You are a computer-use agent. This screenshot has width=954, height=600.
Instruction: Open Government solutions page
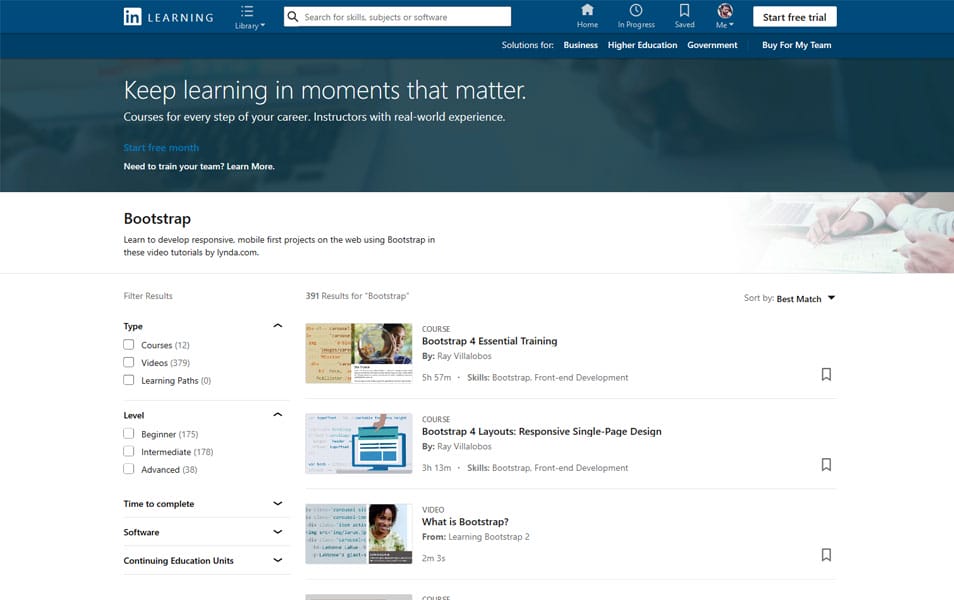[712, 45]
